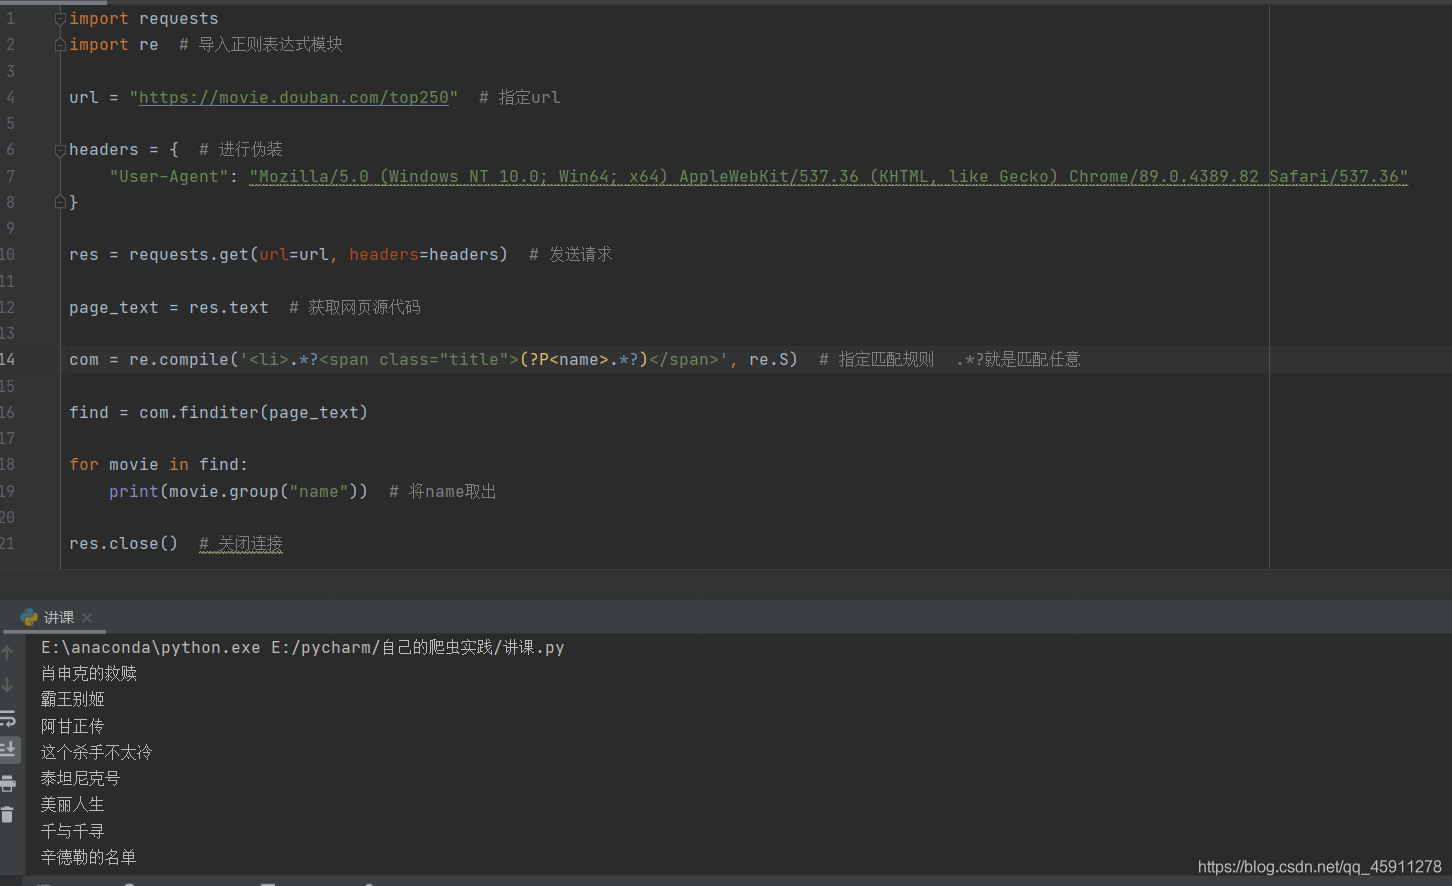Click the print icon in Run panel

8,783
